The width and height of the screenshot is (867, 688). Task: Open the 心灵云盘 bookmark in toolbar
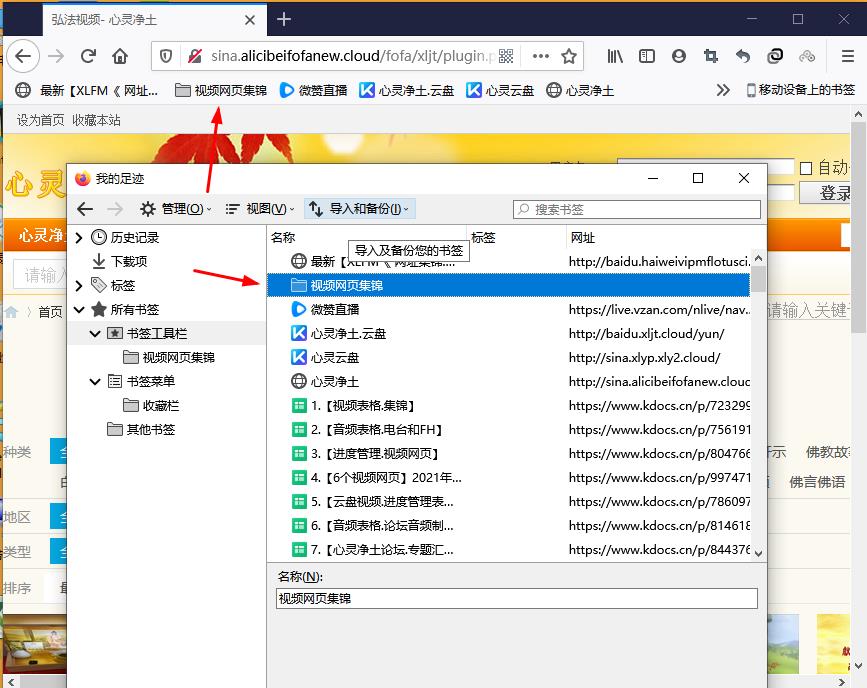tap(500, 90)
